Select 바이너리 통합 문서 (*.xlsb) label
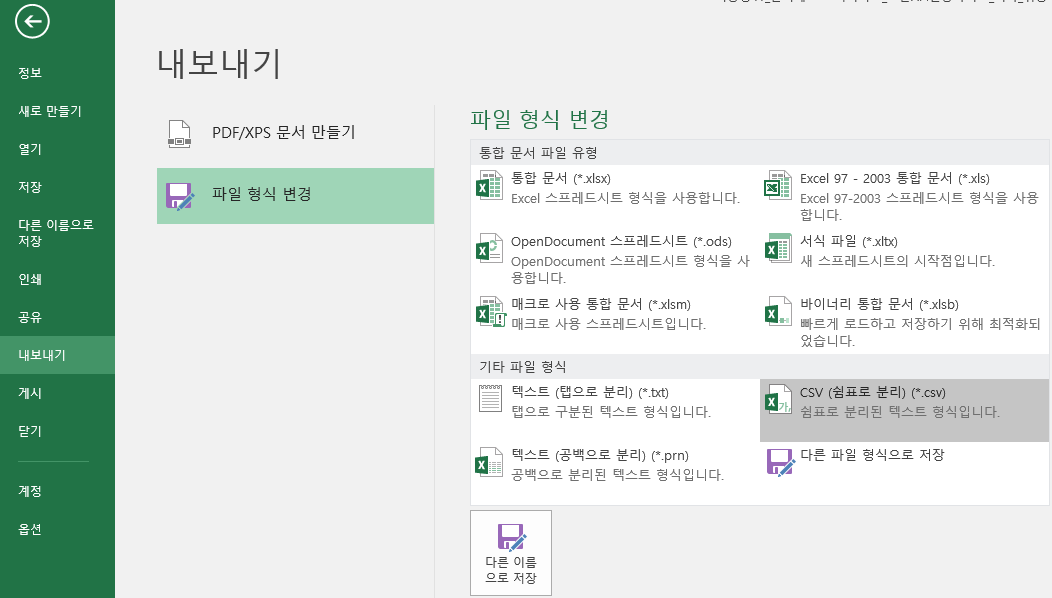Image resolution: width=1052 pixels, height=598 pixels. (879, 305)
